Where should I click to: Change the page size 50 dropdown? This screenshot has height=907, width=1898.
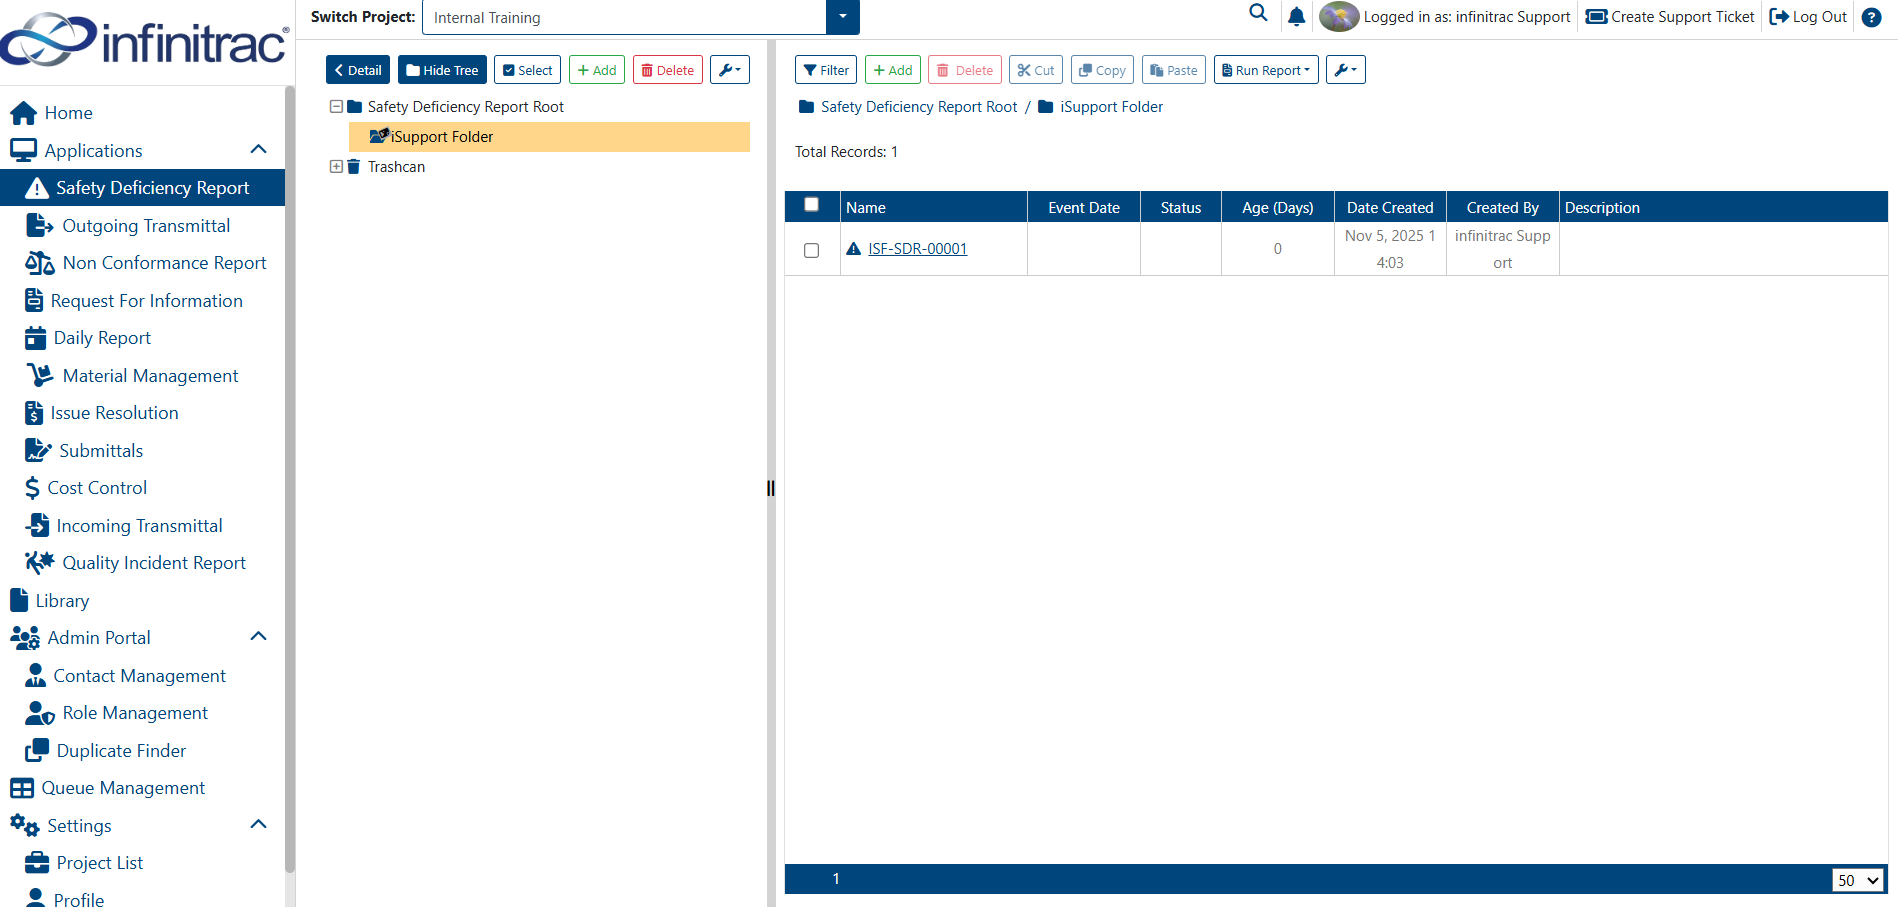(x=1858, y=880)
